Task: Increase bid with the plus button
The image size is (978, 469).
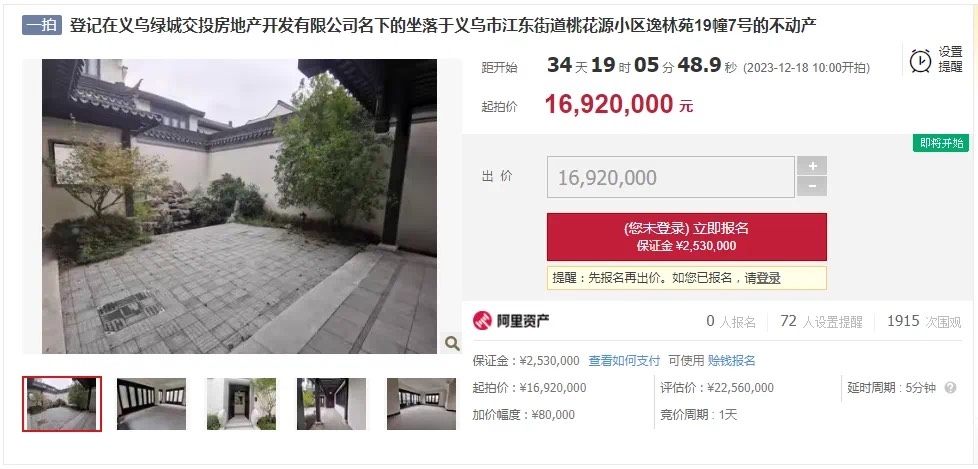Action: (812, 166)
